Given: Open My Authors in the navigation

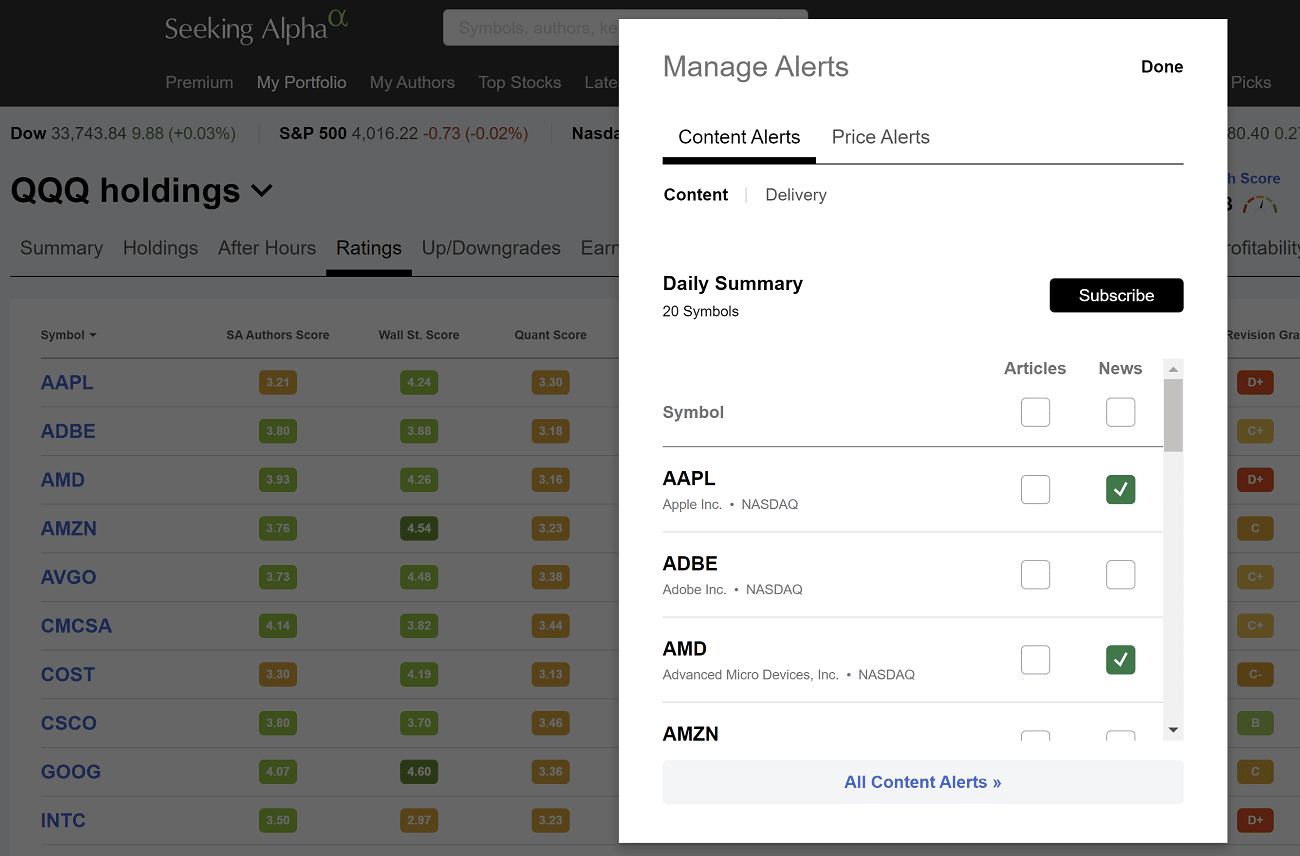Looking at the screenshot, I should (412, 82).
